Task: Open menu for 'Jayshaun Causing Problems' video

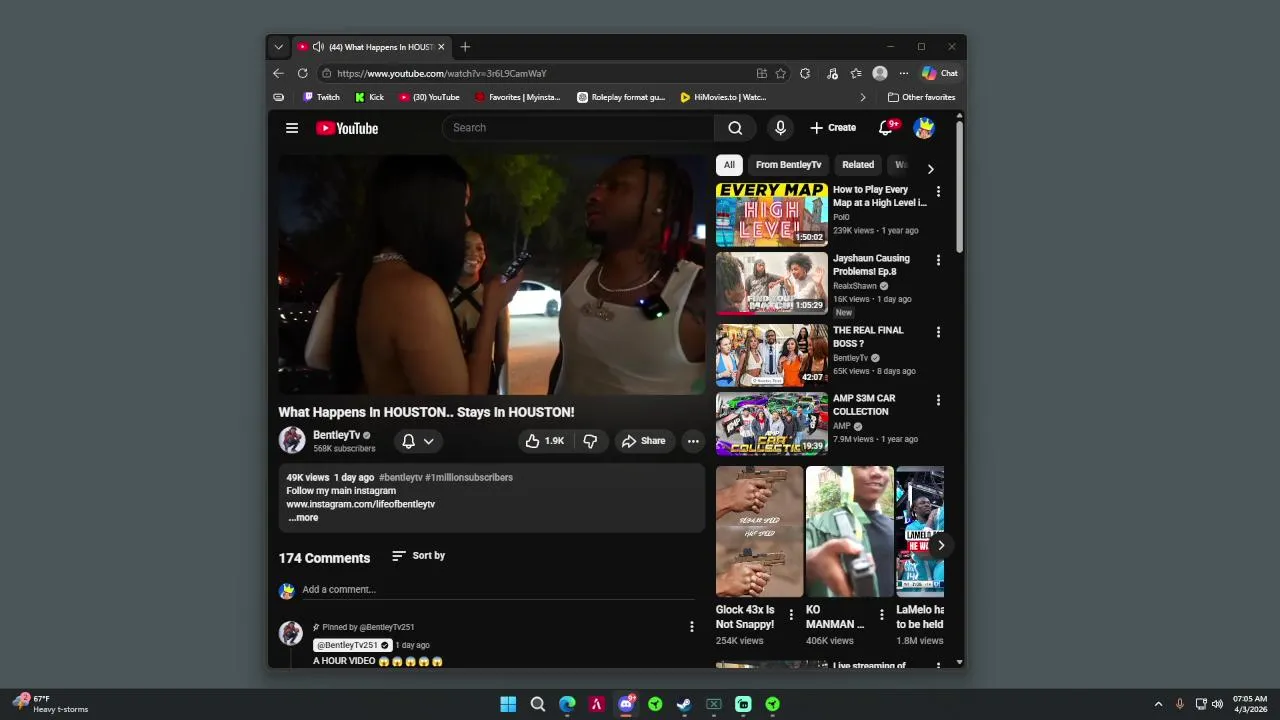Action: (x=938, y=261)
